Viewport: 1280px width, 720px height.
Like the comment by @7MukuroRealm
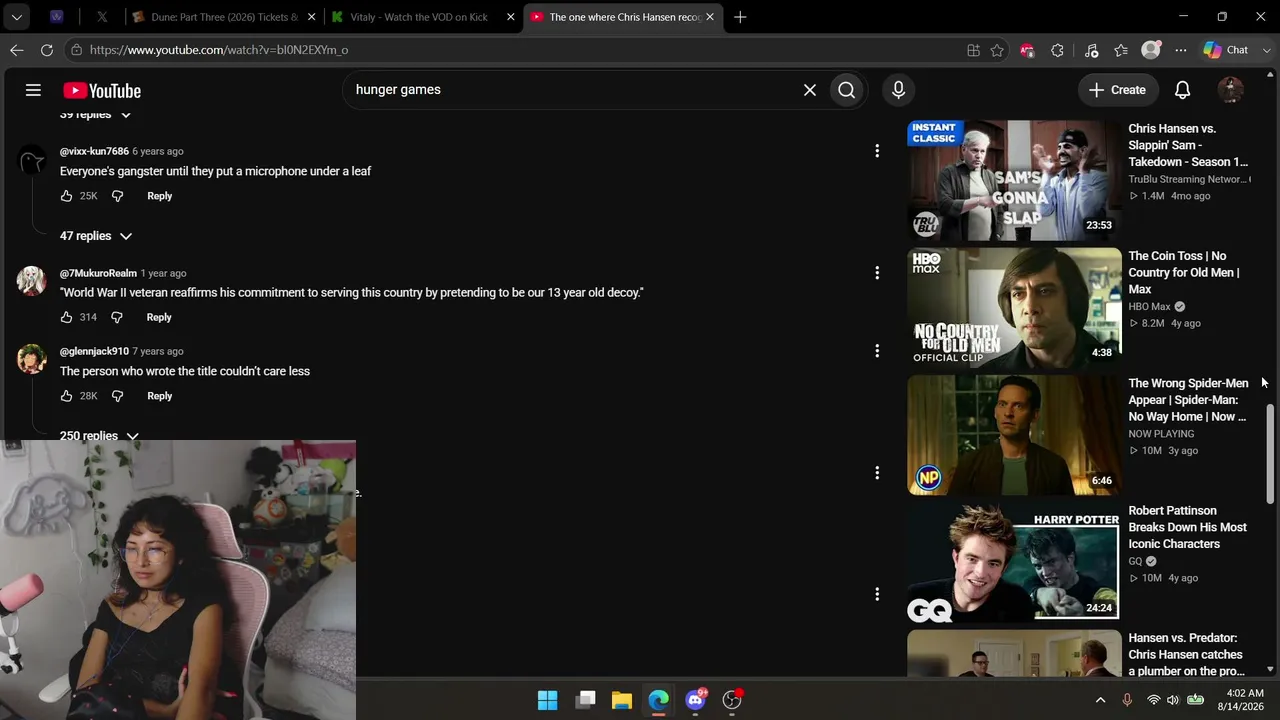[66, 317]
